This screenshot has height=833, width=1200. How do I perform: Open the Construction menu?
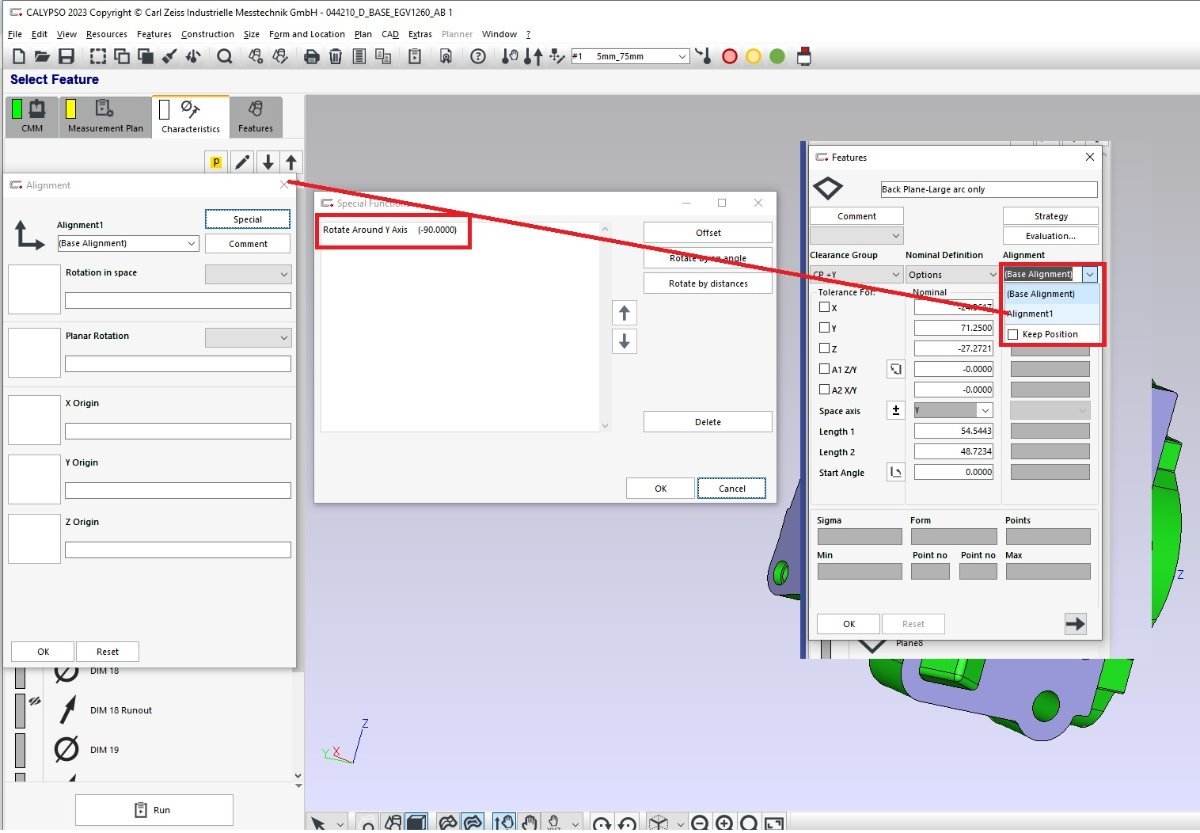click(207, 34)
